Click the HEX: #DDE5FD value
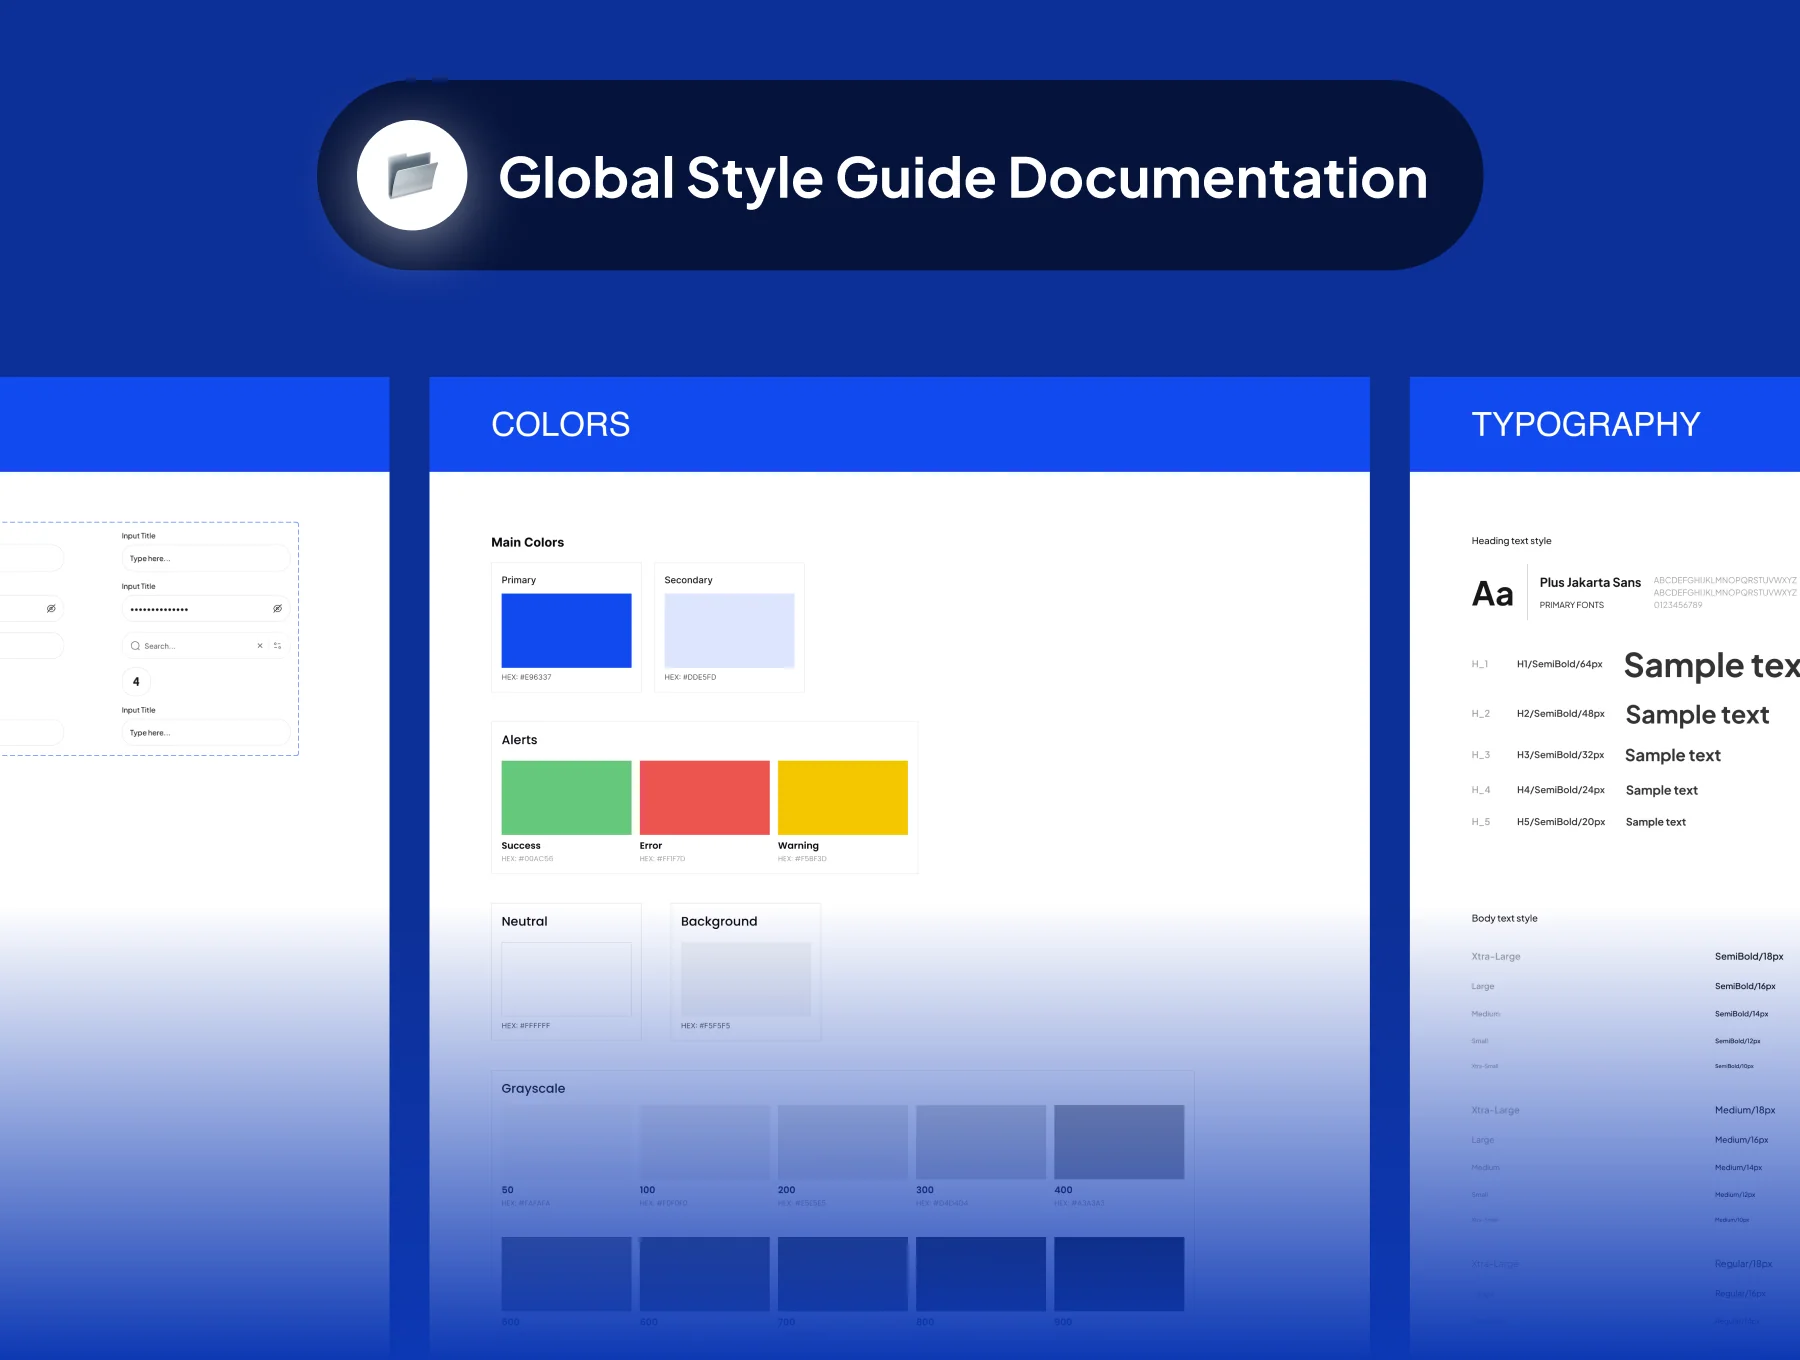The height and width of the screenshot is (1360, 1800). [x=690, y=677]
